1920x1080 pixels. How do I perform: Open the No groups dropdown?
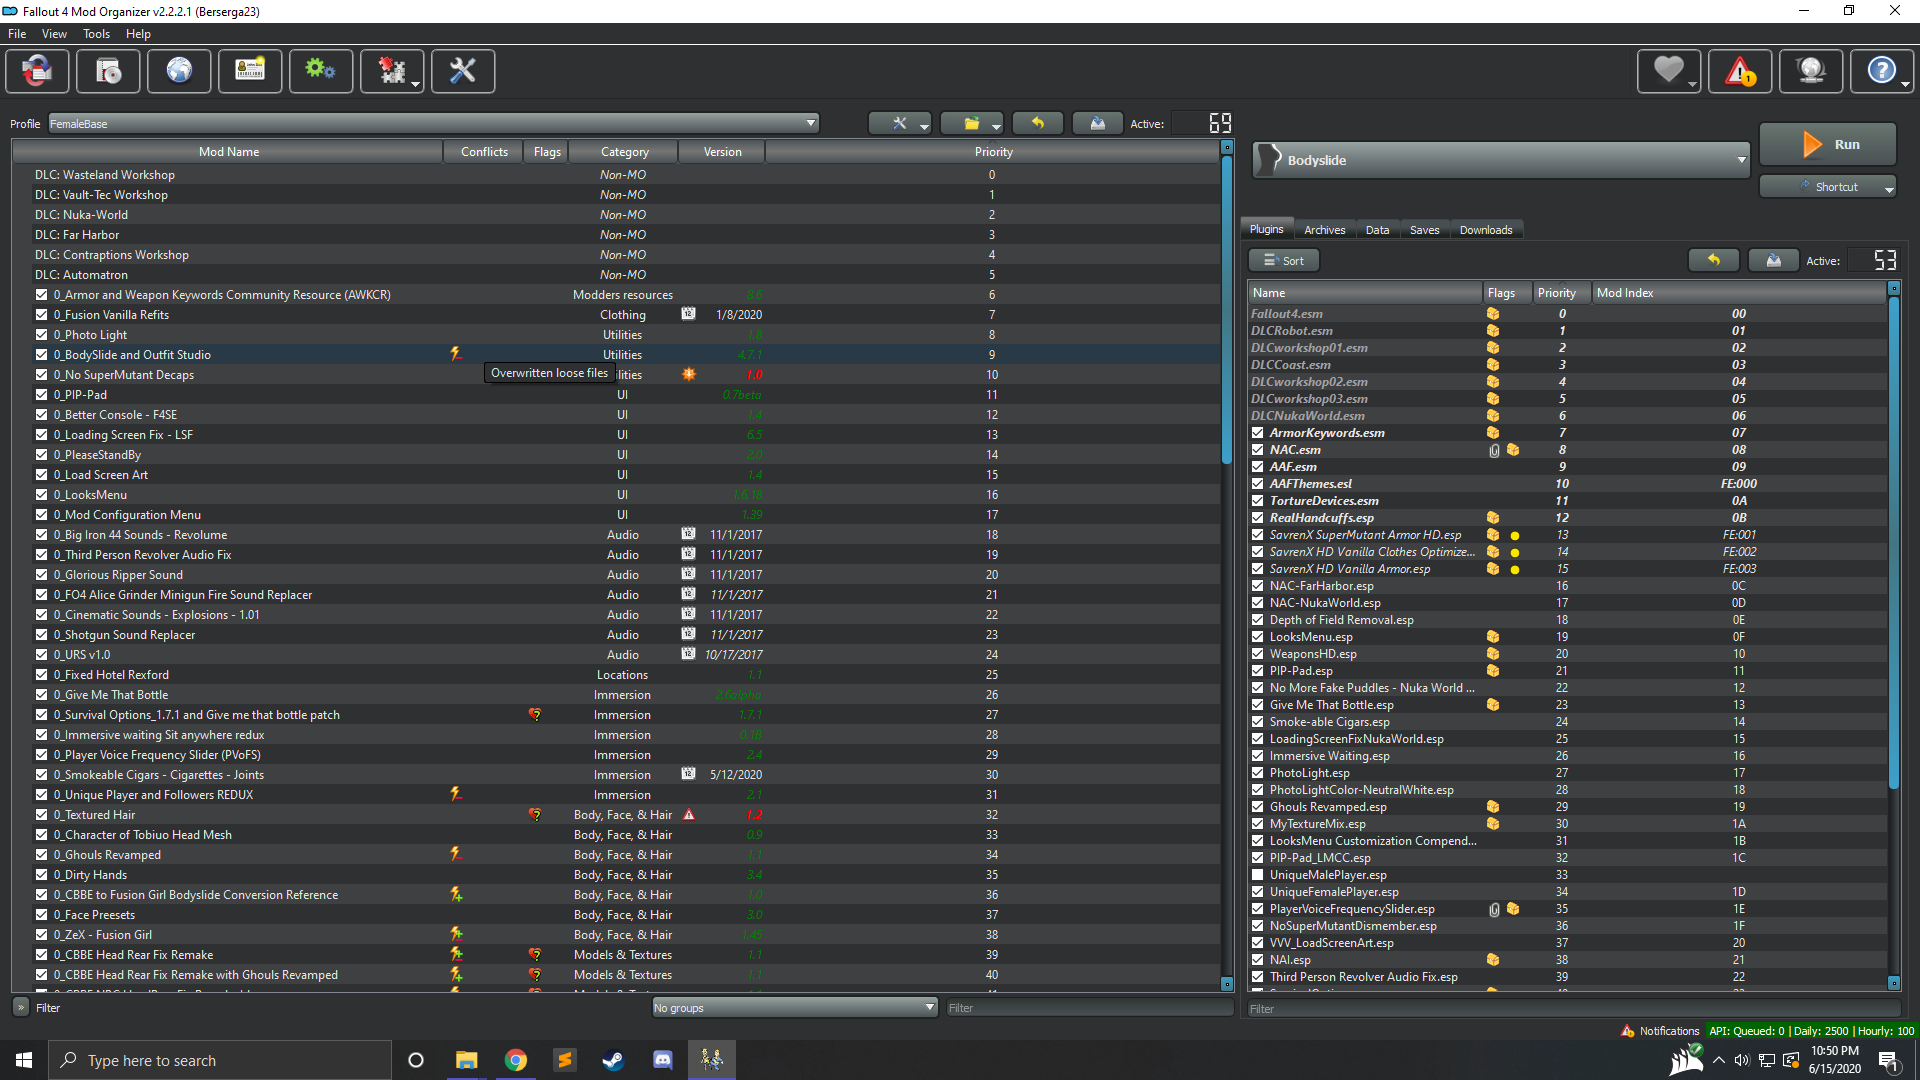tap(795, 1007)
